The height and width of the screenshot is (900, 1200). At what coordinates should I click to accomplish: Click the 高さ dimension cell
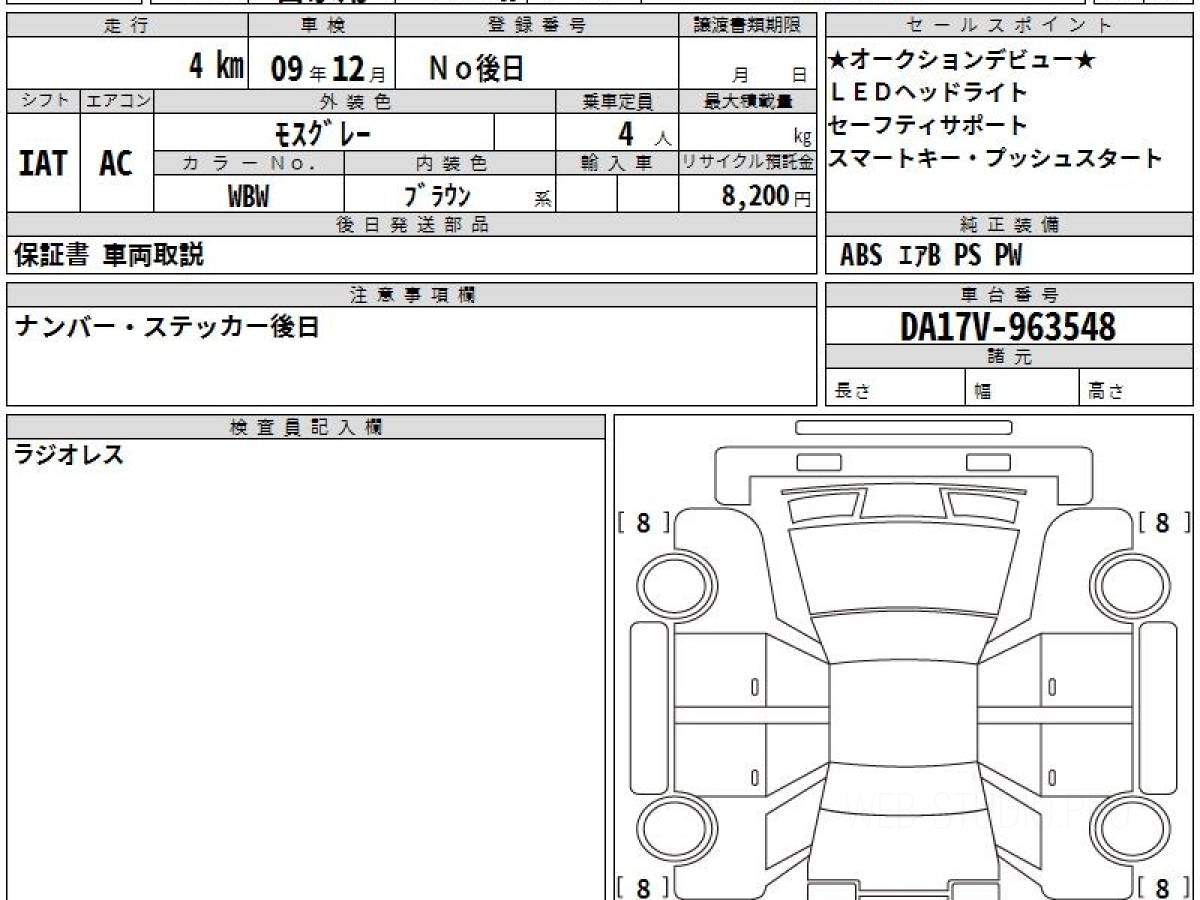click(1136, 388)
